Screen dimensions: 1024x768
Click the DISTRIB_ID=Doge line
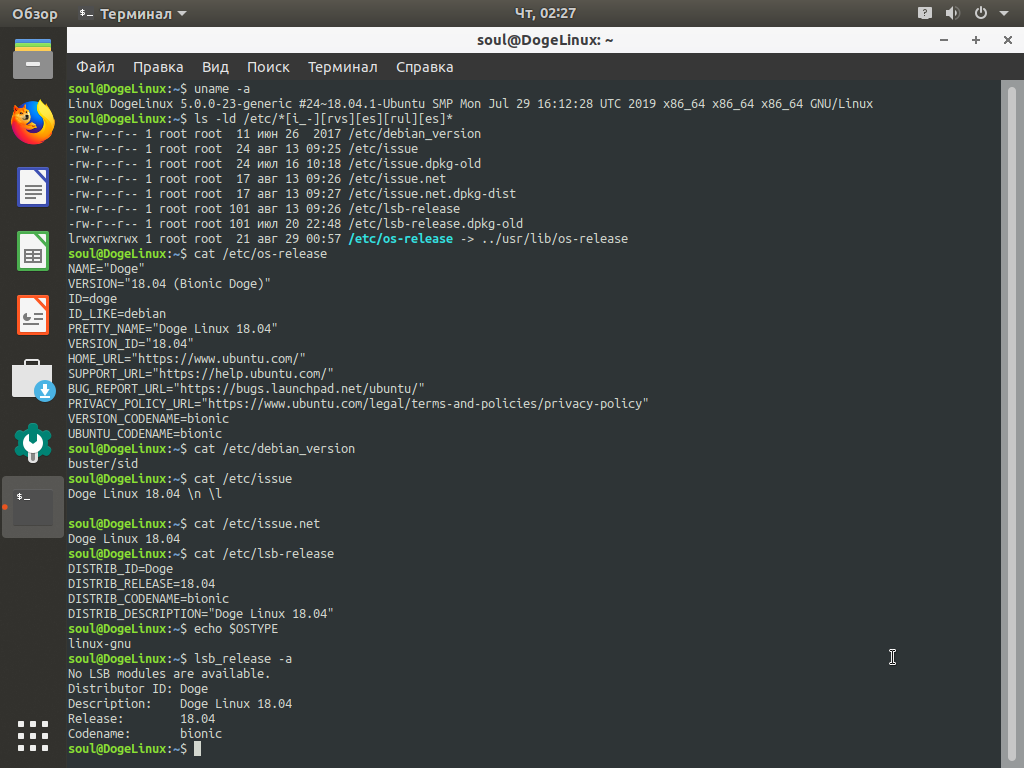click(121, 569)
